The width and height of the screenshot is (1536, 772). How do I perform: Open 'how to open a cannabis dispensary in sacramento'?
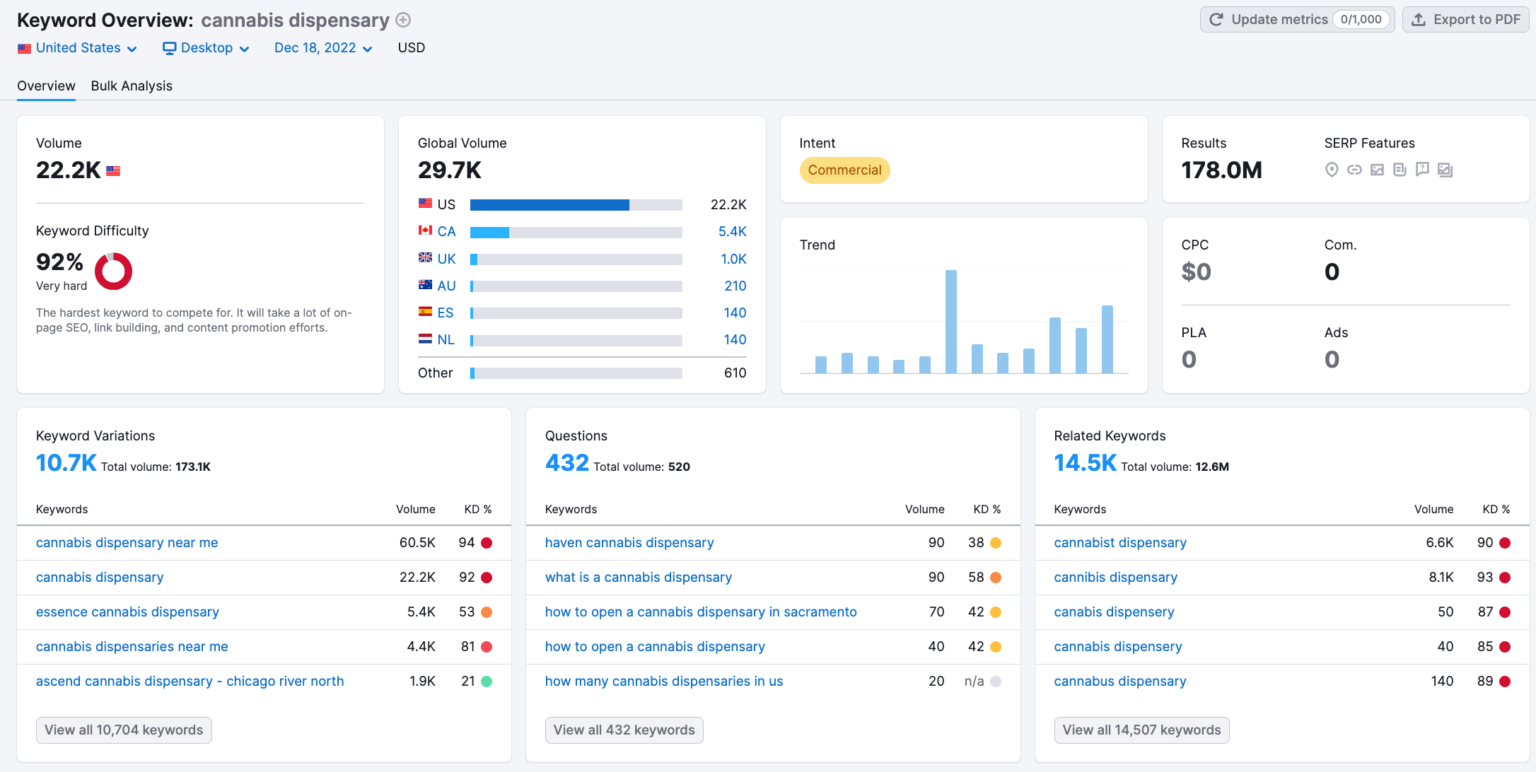coord(701,612)
